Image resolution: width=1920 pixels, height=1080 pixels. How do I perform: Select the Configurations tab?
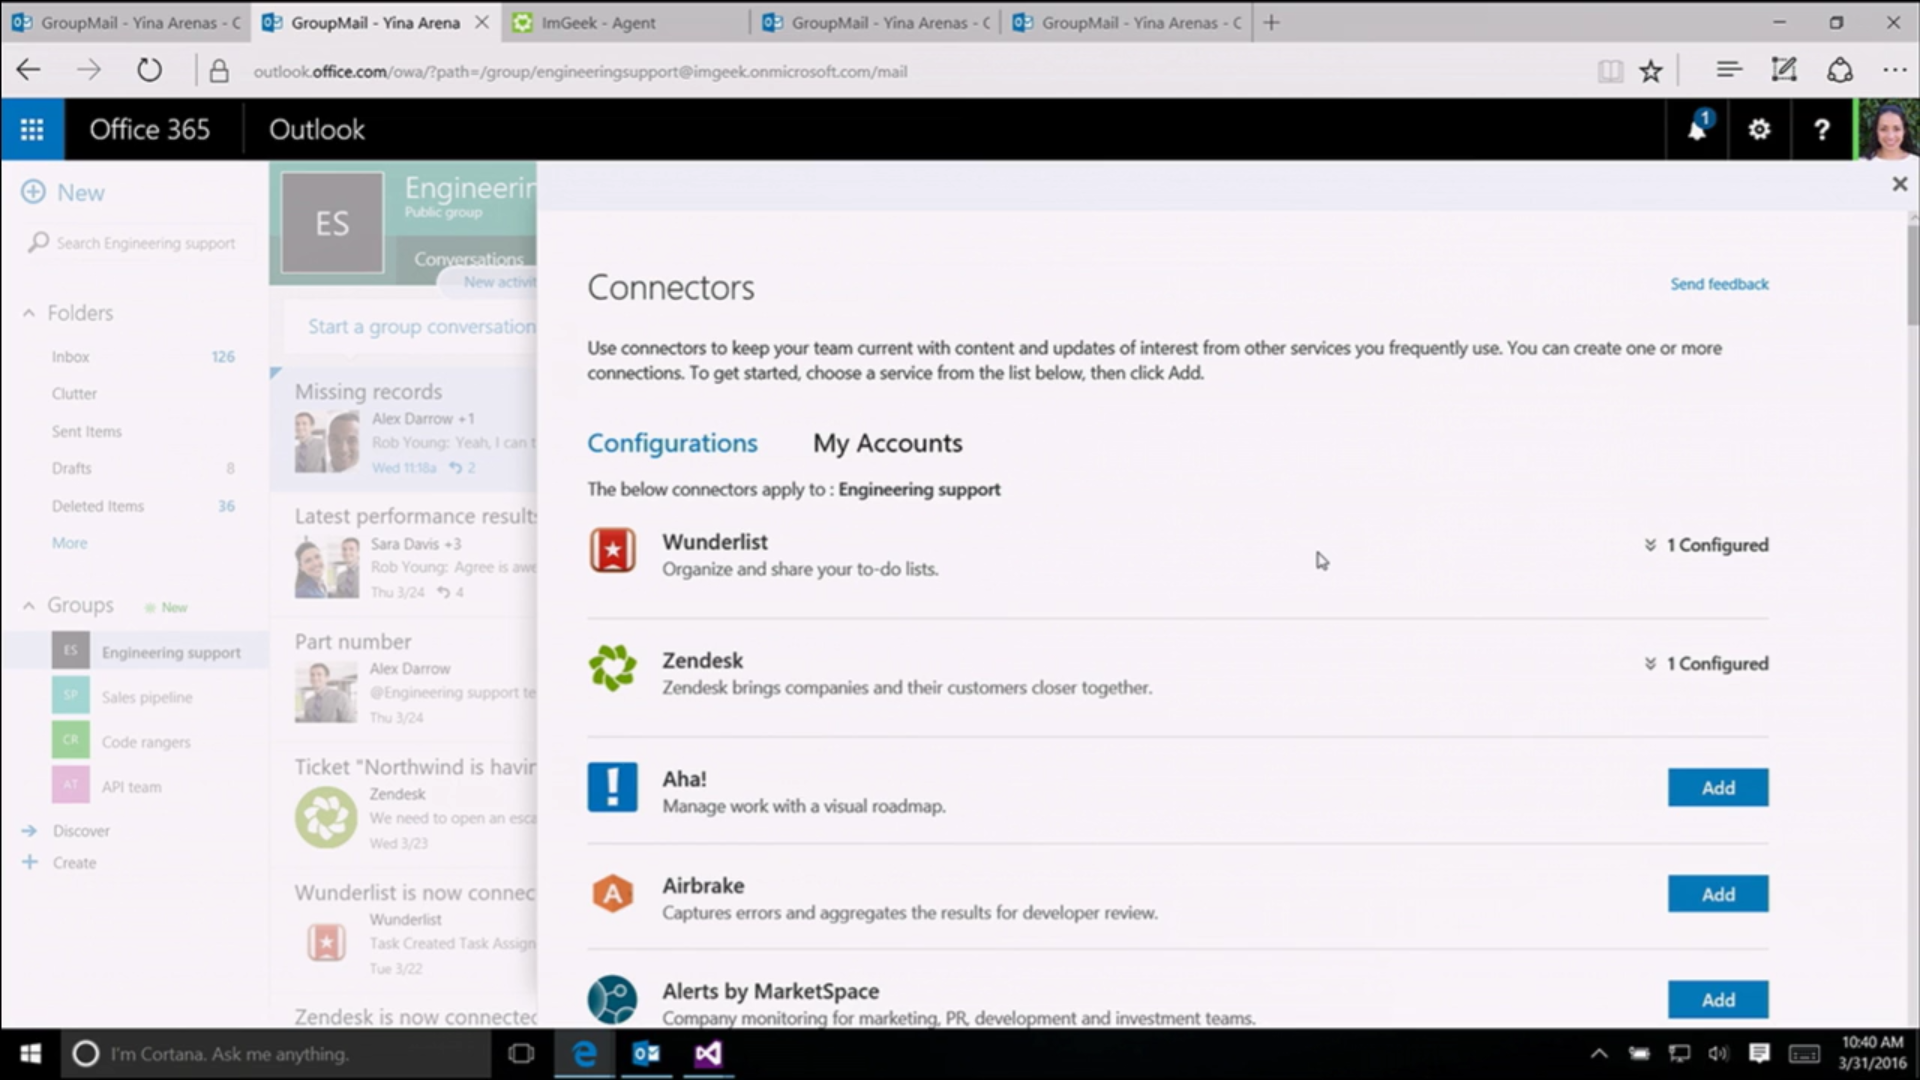tap(672, 443)
